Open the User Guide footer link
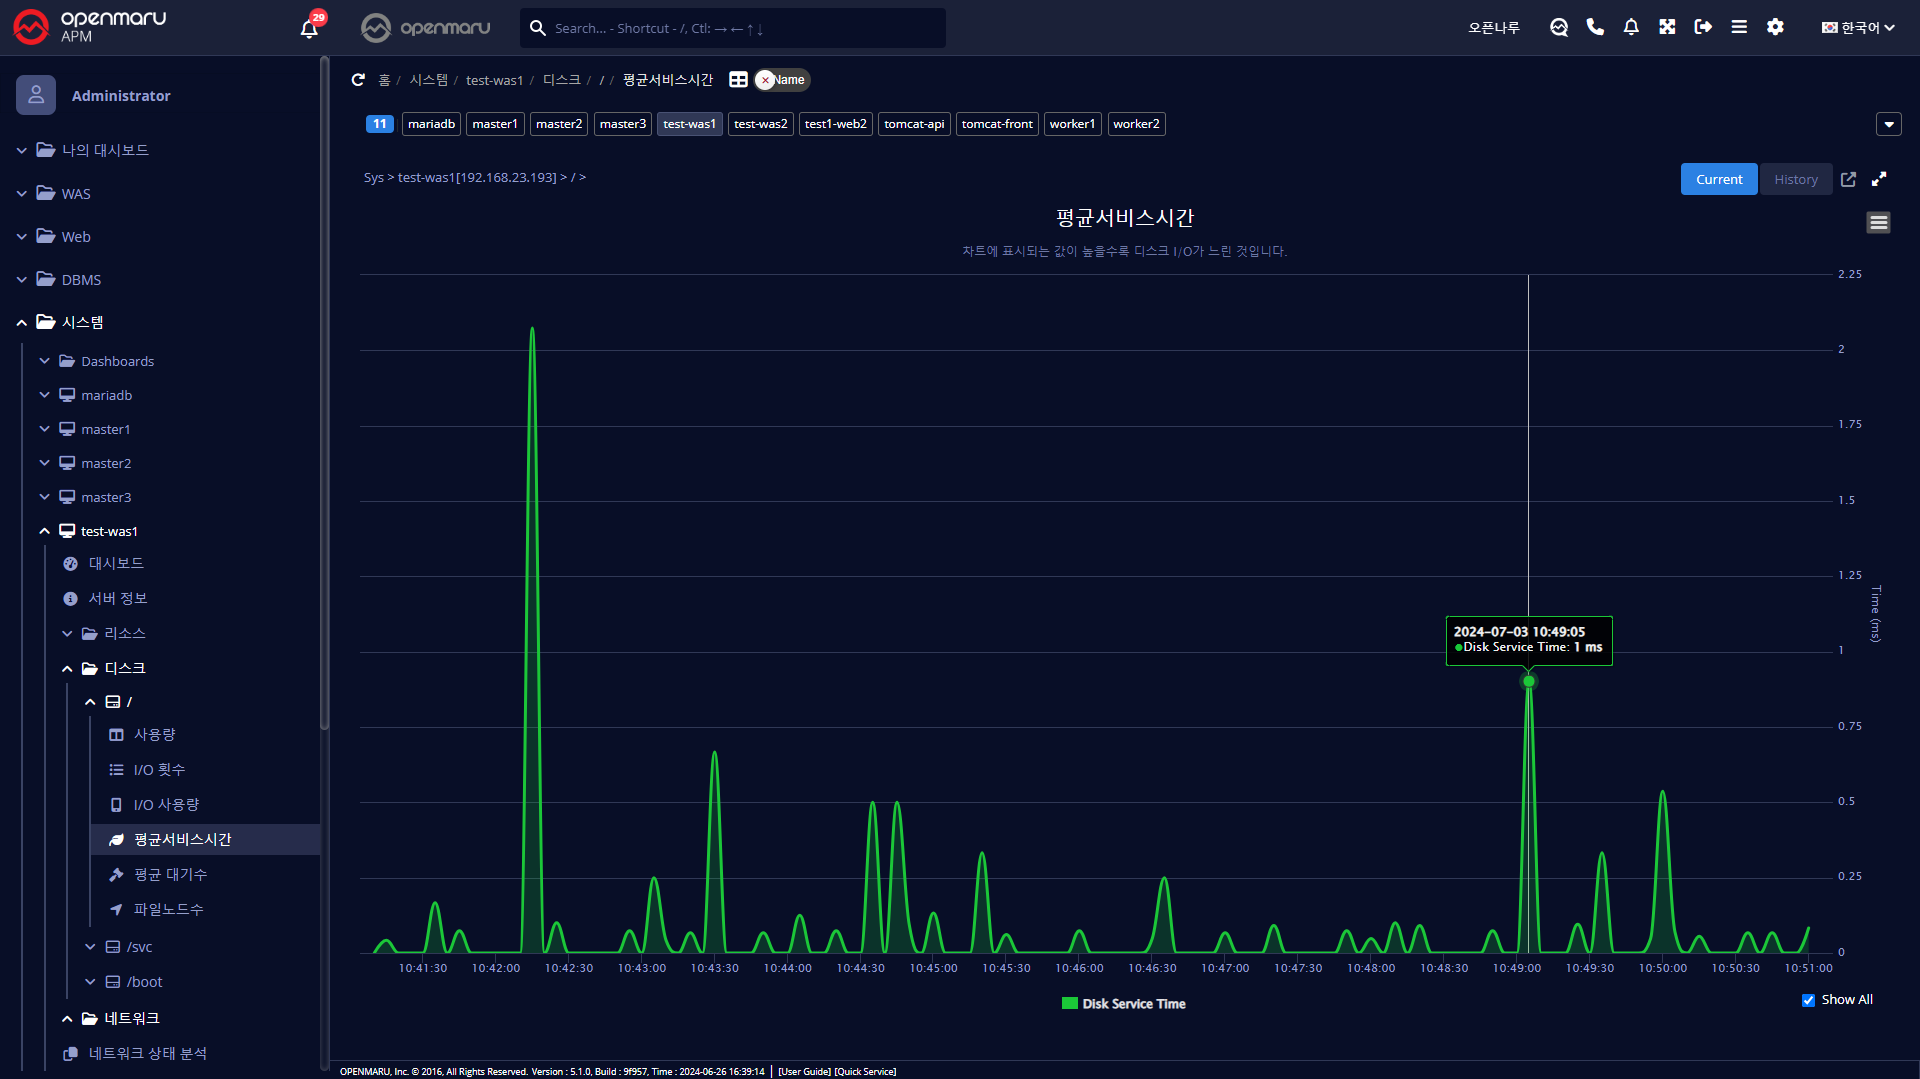1920x1079 pixels. (x=804, y=1072)
